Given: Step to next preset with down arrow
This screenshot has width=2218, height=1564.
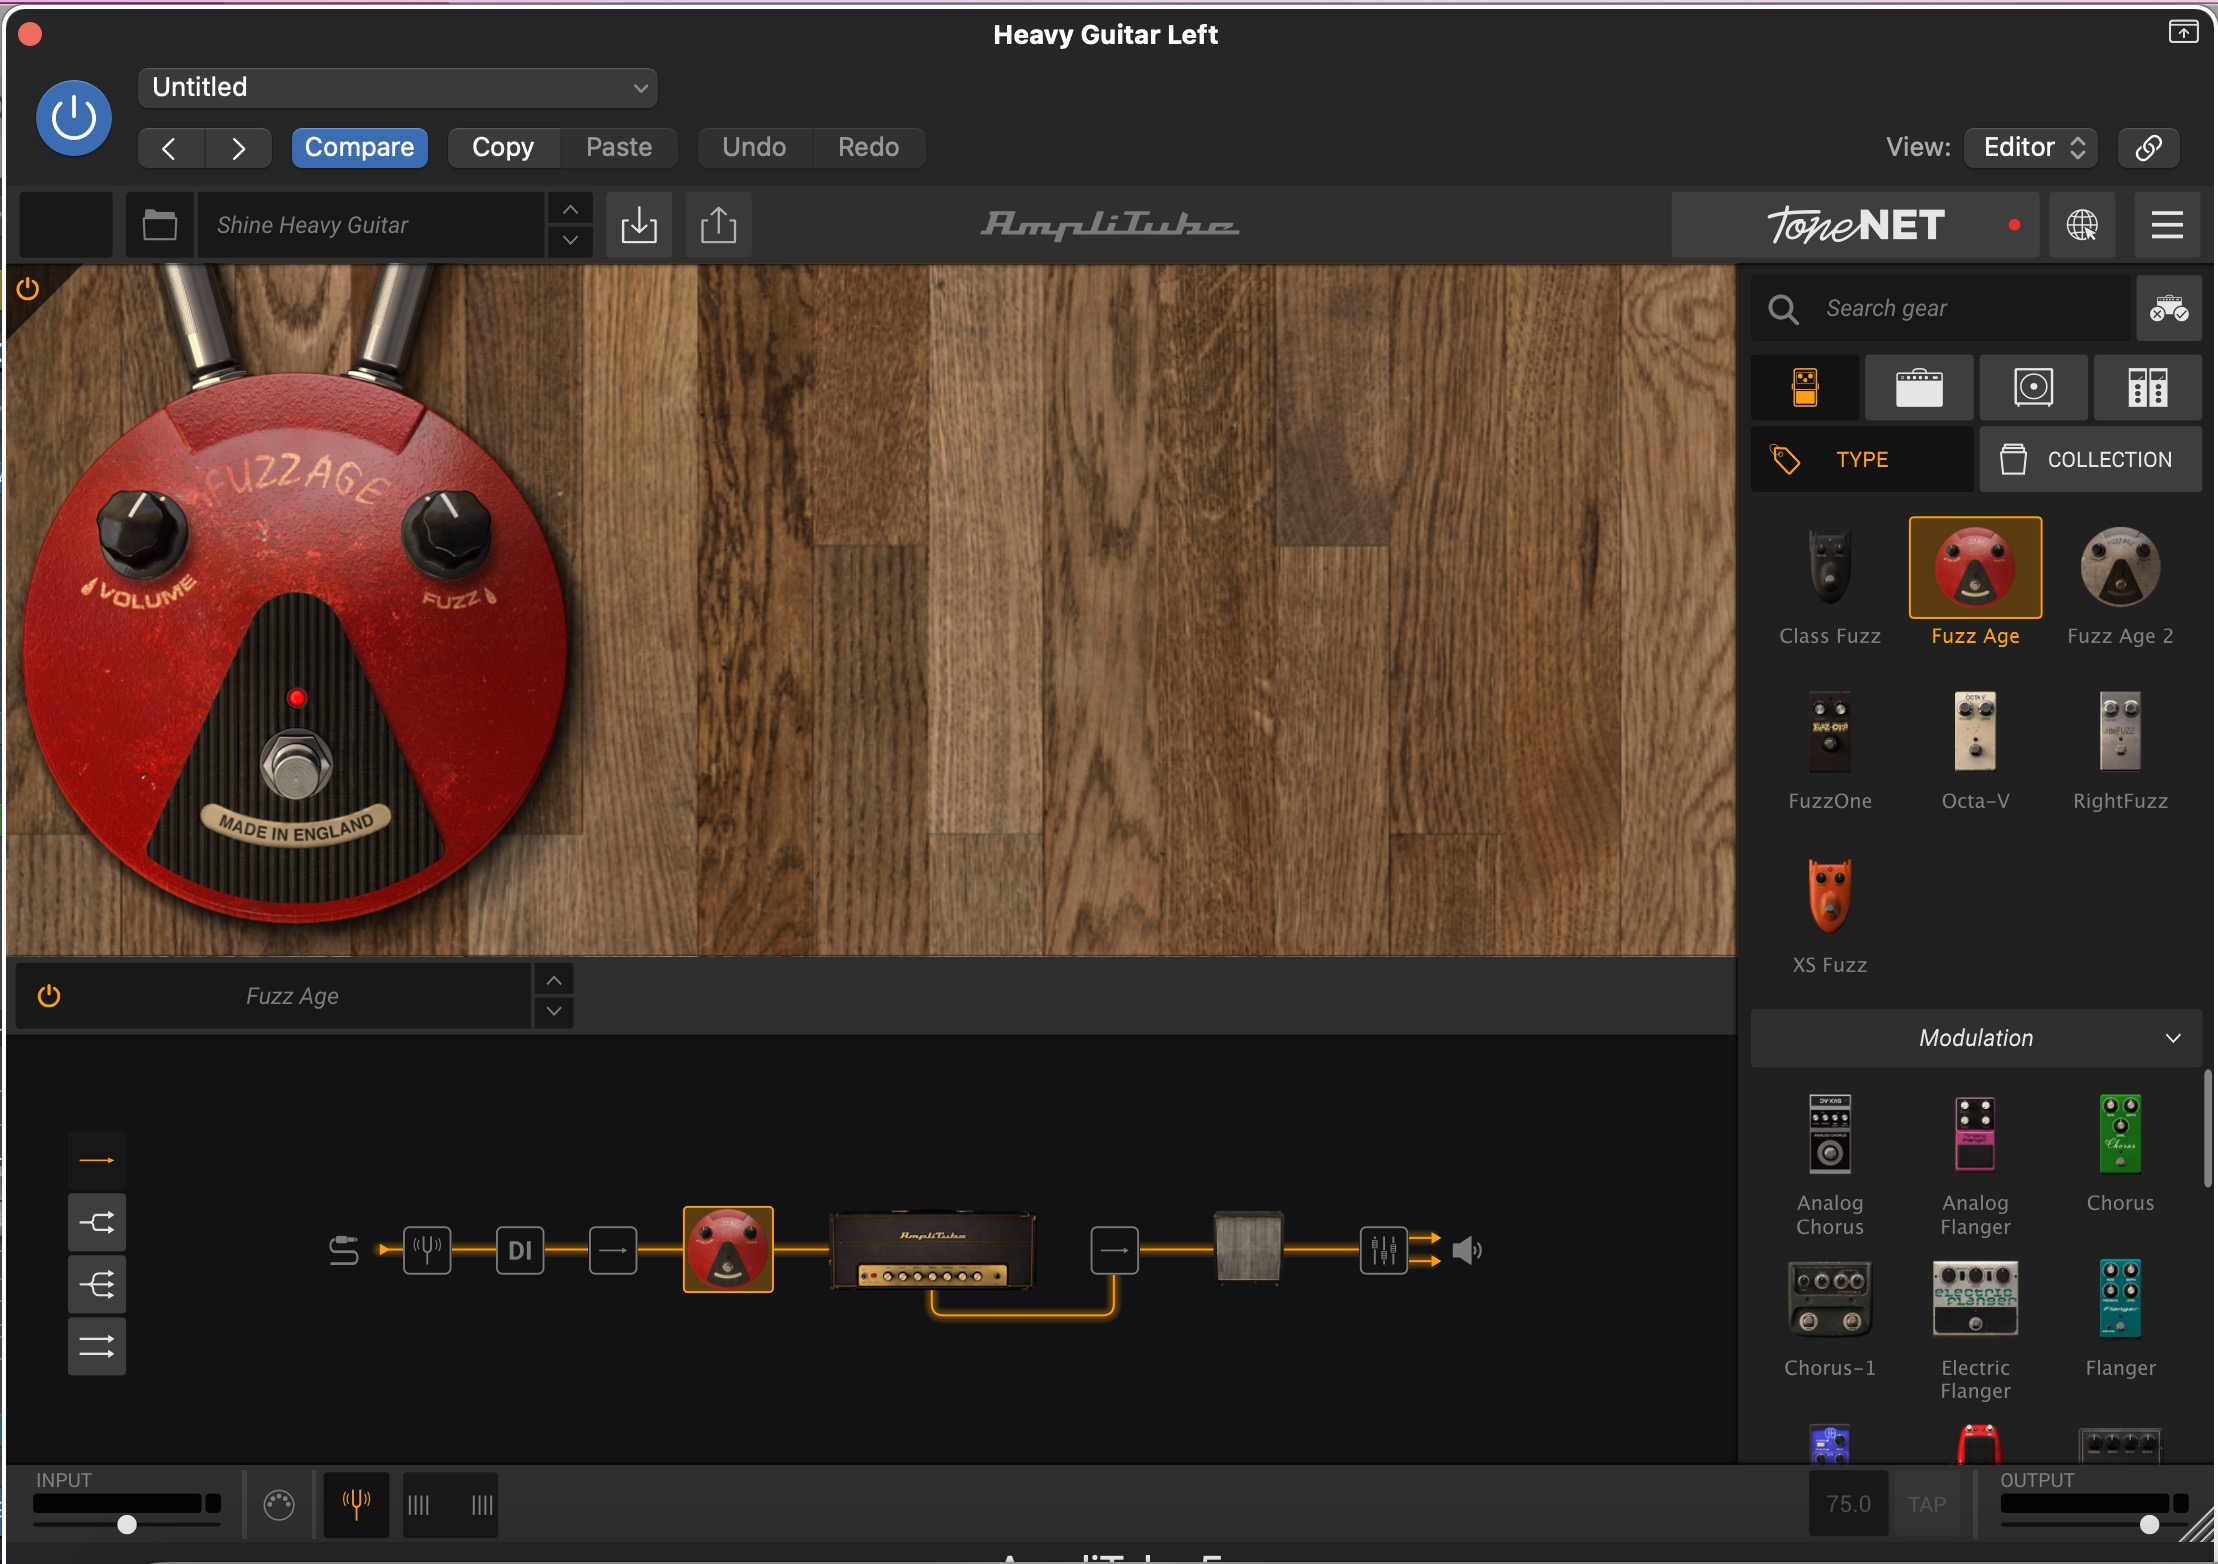Looking at the screenshot, I should [570, 240].
